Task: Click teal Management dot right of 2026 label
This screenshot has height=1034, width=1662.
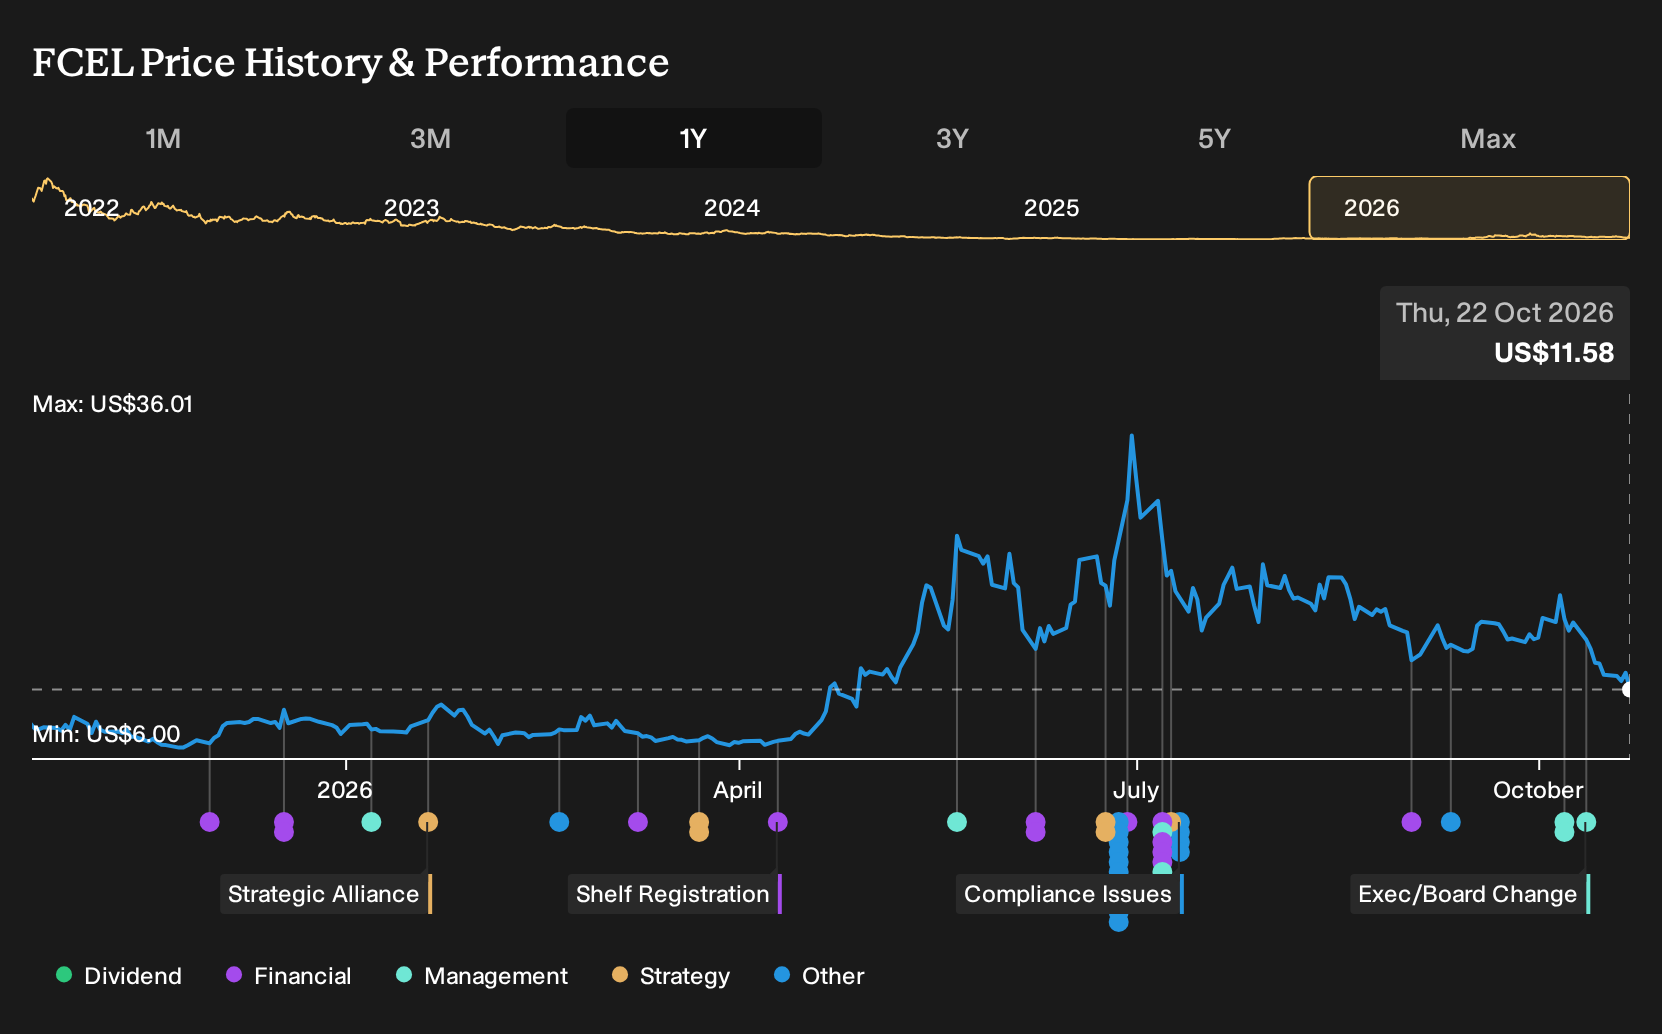Action: pos(371,822)
